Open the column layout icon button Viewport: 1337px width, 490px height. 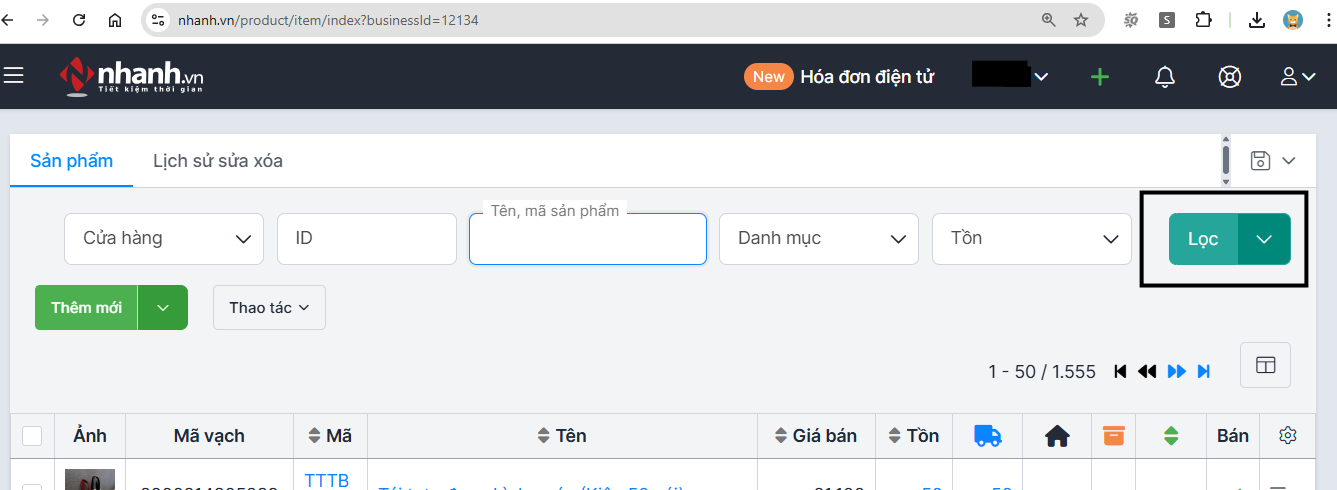pyautogui.click(x=1265, y=365)
